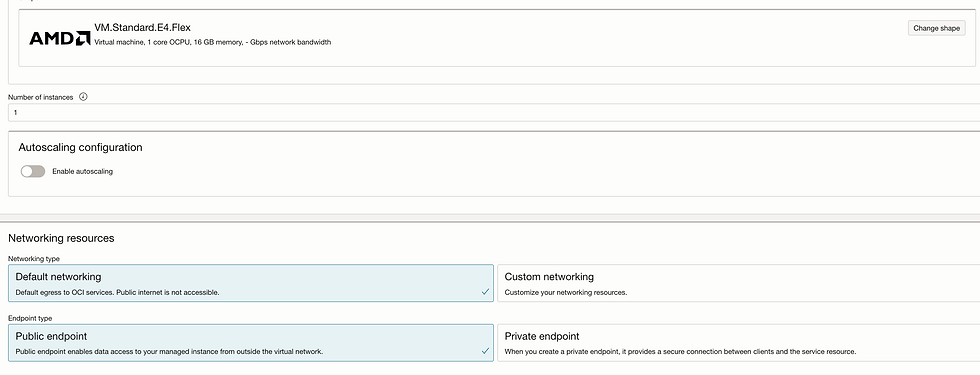Click the Enable autoscaling label text
Viewport: 980px width, 375px height.
click(82, 171)
